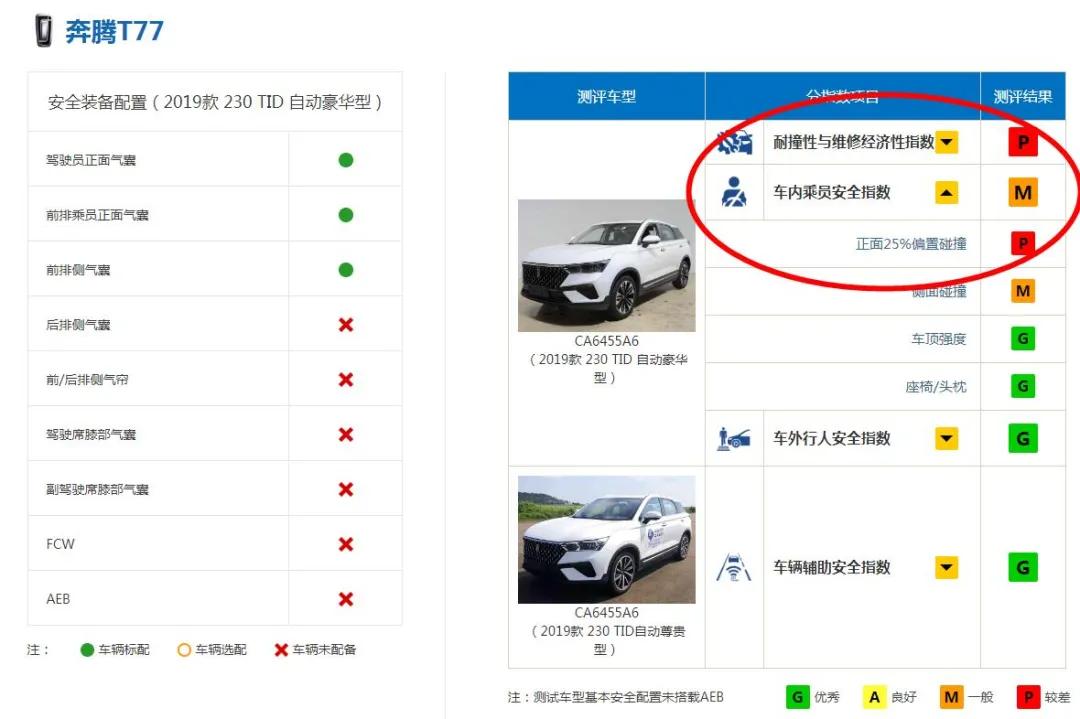Click the green dot for 驾驶员正面气囊

tap(344, 160)
